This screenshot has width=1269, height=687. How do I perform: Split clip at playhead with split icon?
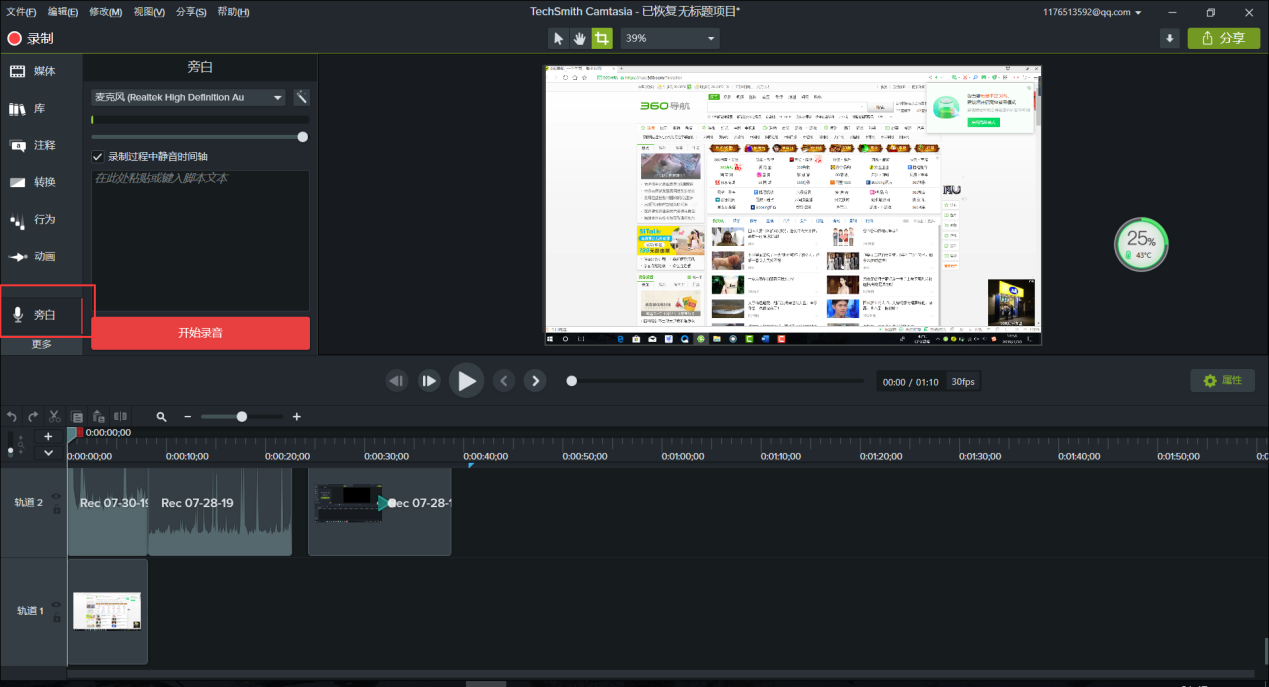point(121,416)
